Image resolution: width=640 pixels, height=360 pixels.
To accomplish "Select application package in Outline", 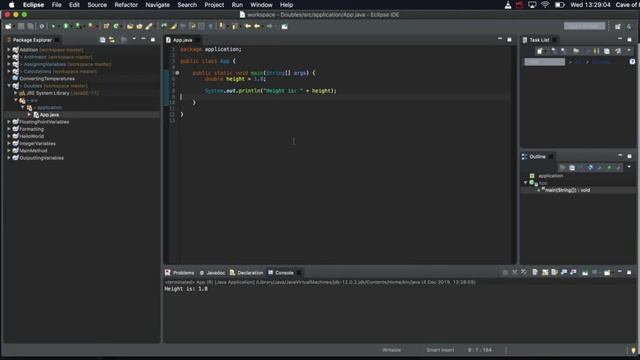I will point(550,176).
